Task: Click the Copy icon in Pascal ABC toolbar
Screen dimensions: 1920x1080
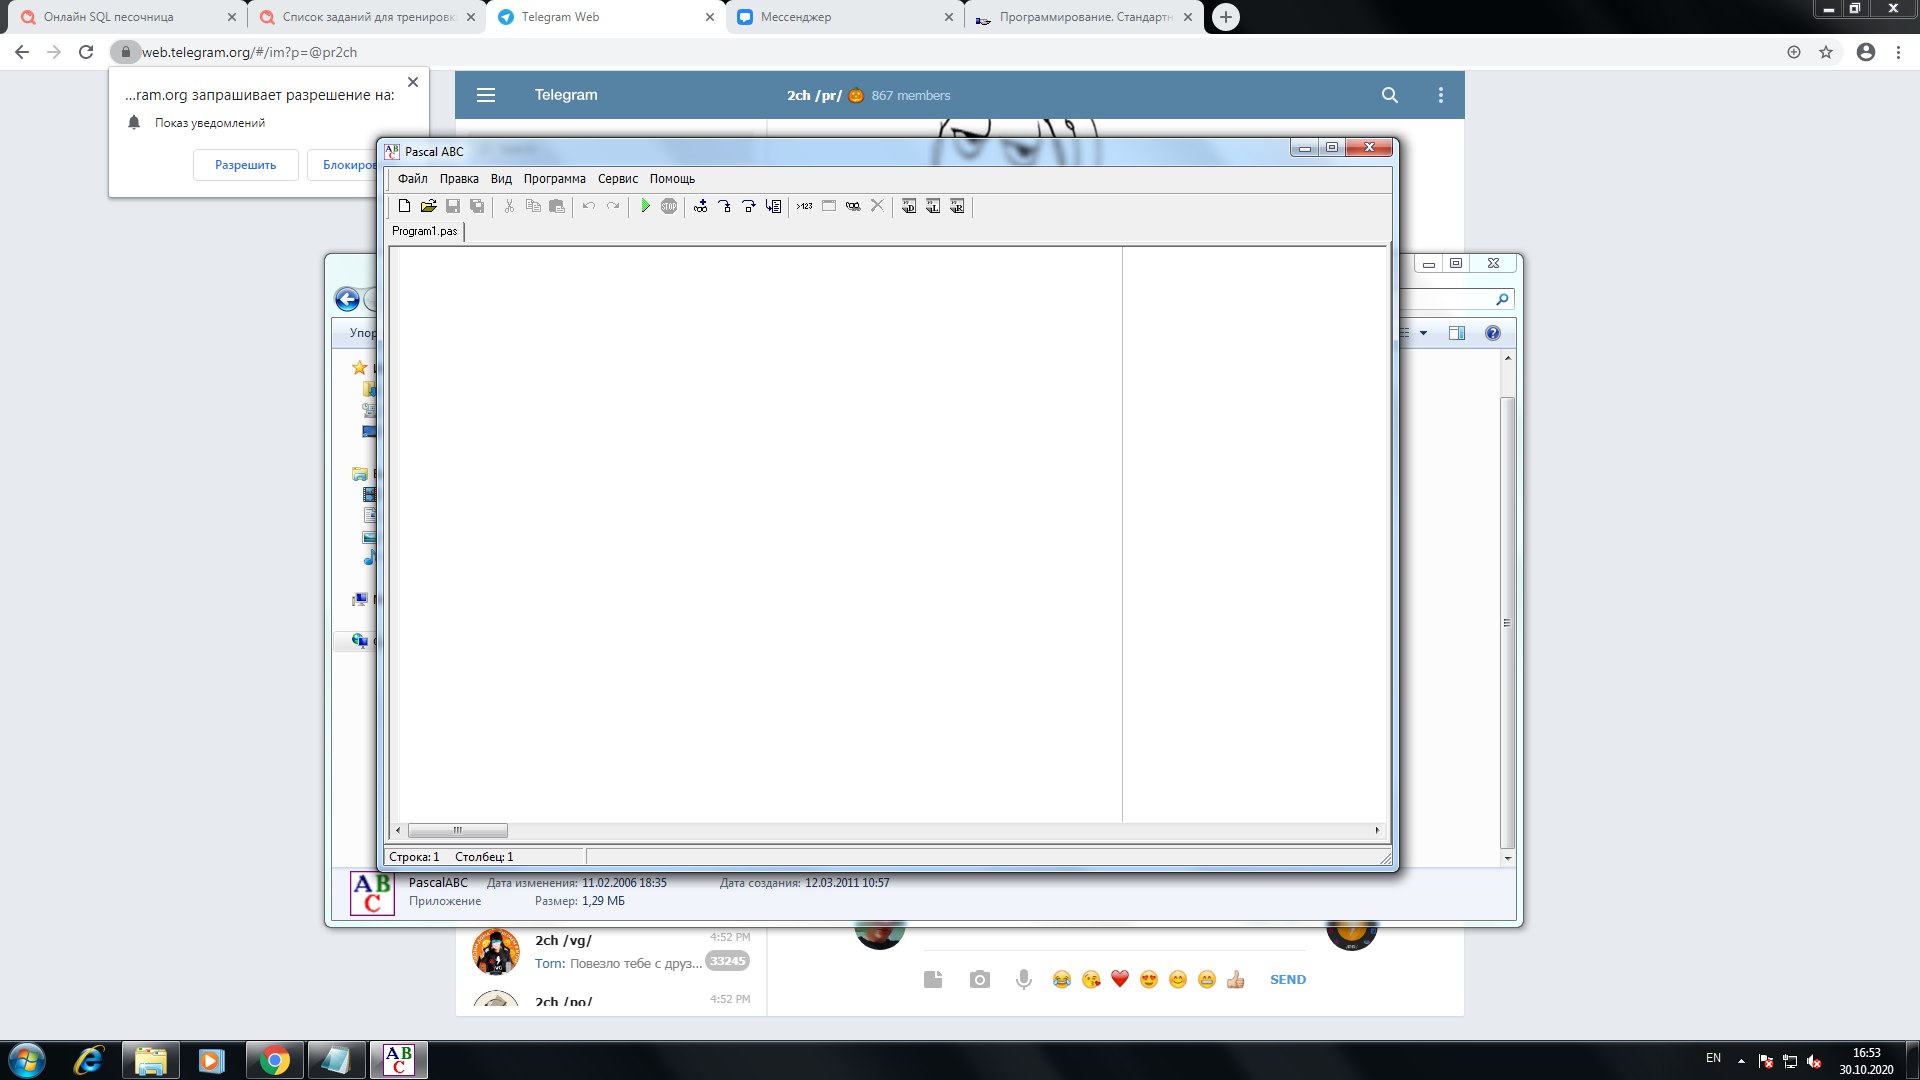Action: tap(533, 206)
